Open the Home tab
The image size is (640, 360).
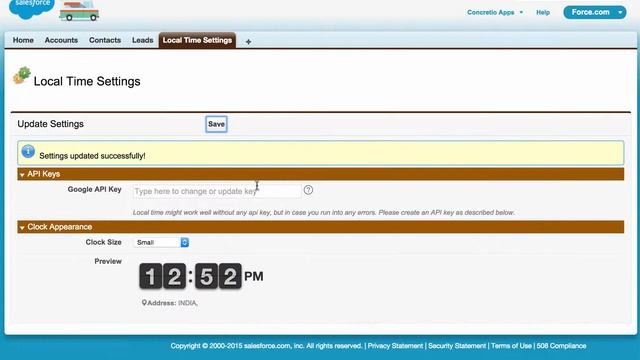tap(23, 40)
